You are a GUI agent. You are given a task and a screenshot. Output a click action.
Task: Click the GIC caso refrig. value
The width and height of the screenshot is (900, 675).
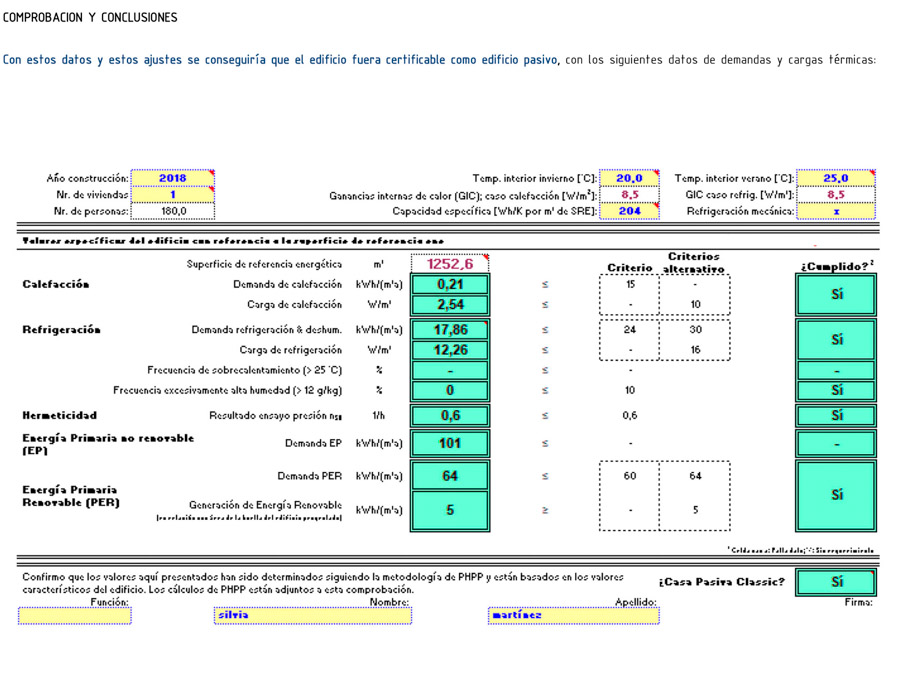pos(836,195)
